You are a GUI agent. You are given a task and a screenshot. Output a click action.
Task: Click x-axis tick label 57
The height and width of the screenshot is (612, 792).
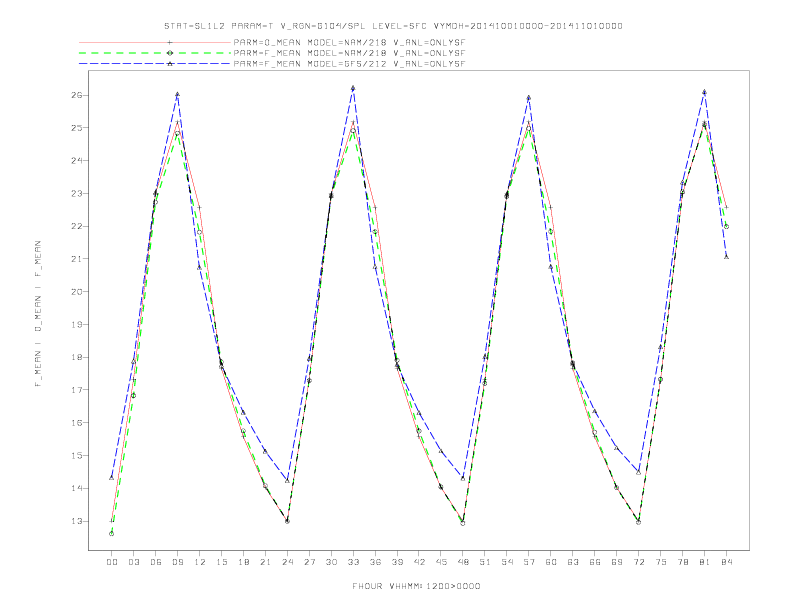click(x=529, y=562)
